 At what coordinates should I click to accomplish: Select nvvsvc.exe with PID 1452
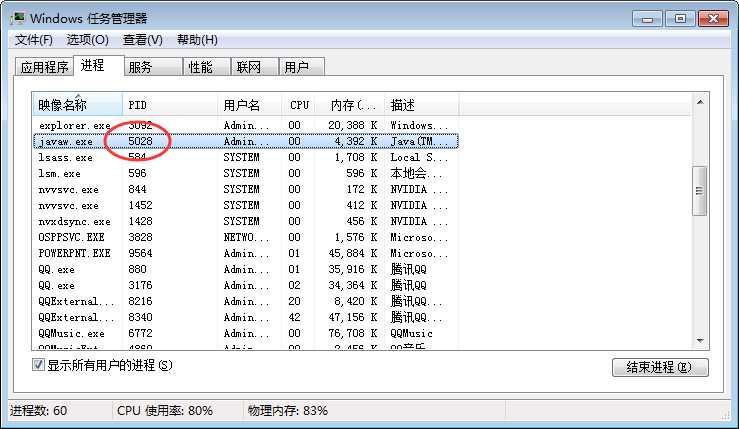pyautogui.click(x=246, y=206)
